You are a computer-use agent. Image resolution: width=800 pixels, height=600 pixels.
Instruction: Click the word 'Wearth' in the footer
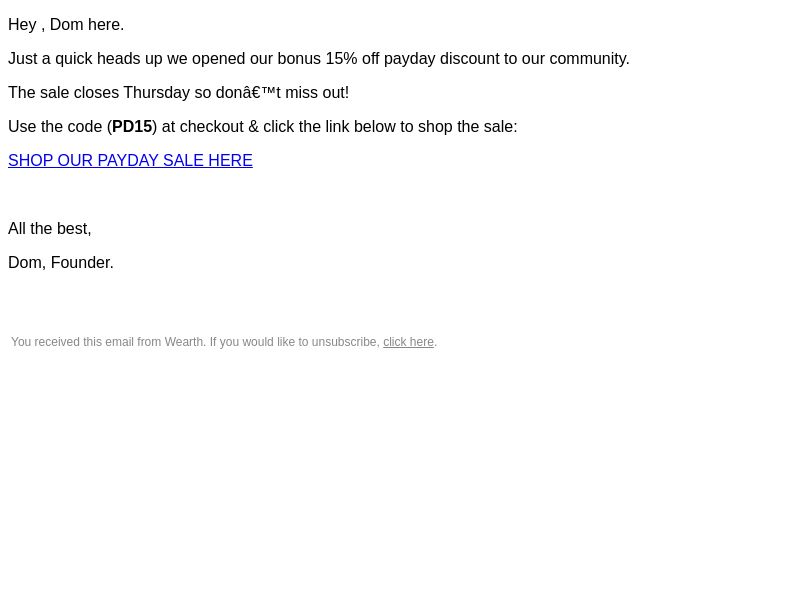(x=184, y=342)
